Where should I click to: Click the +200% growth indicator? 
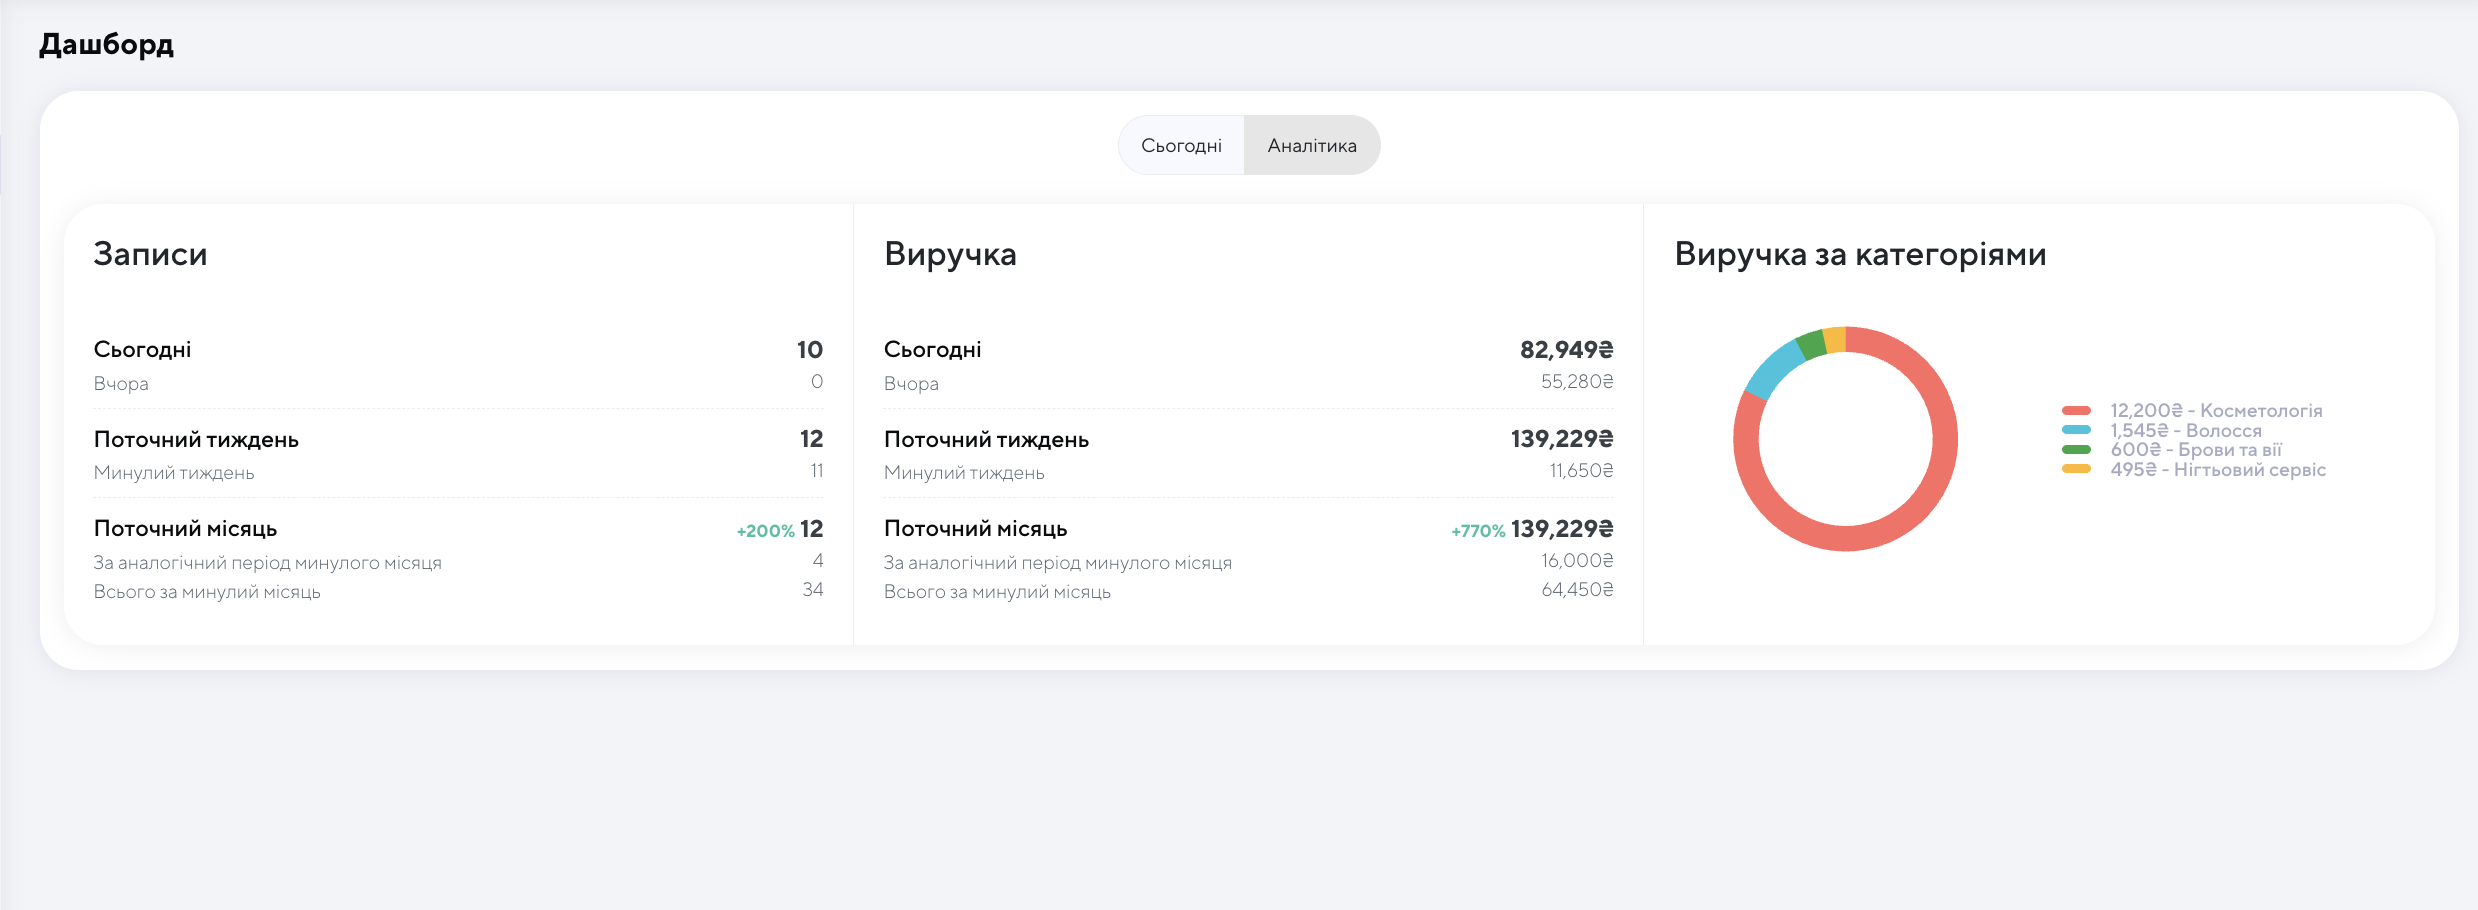pyautogui.click(x=765, y=531)
